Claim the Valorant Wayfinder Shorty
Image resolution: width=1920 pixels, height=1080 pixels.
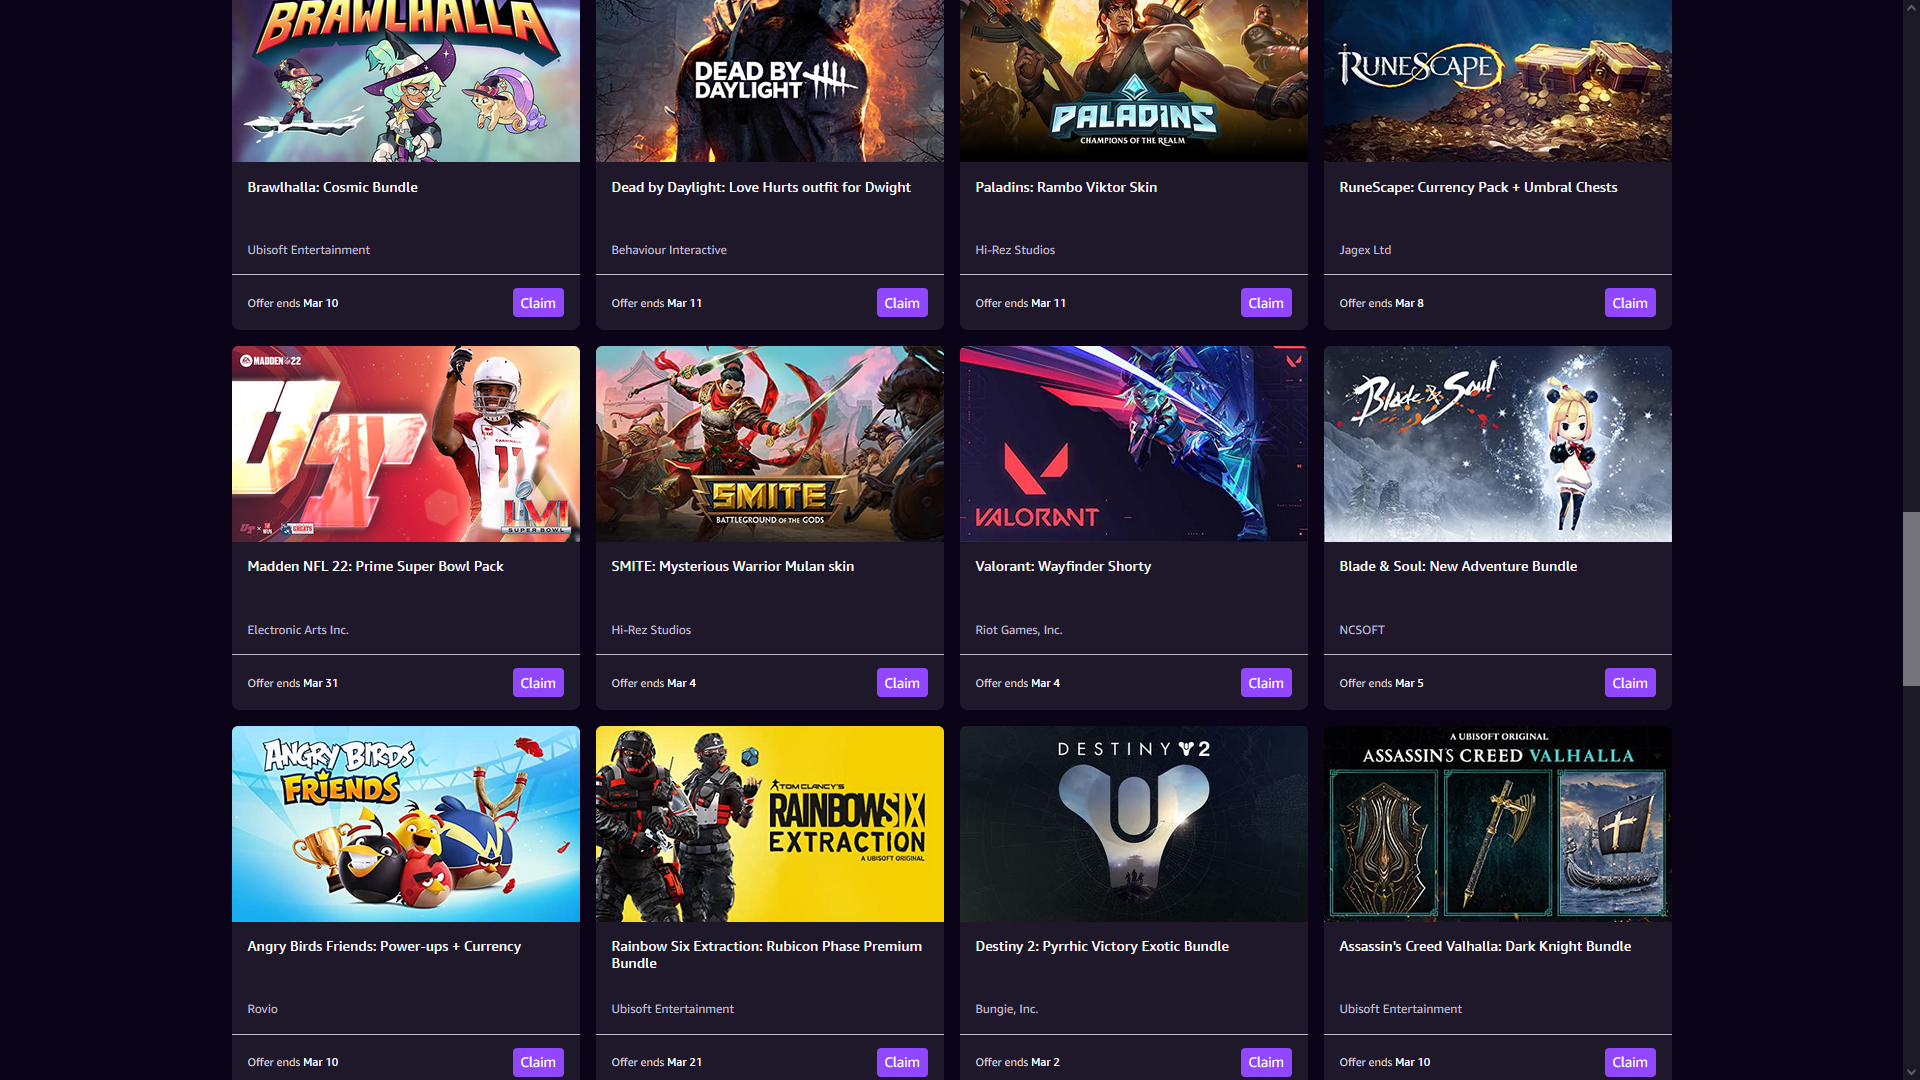point(1266,683)
